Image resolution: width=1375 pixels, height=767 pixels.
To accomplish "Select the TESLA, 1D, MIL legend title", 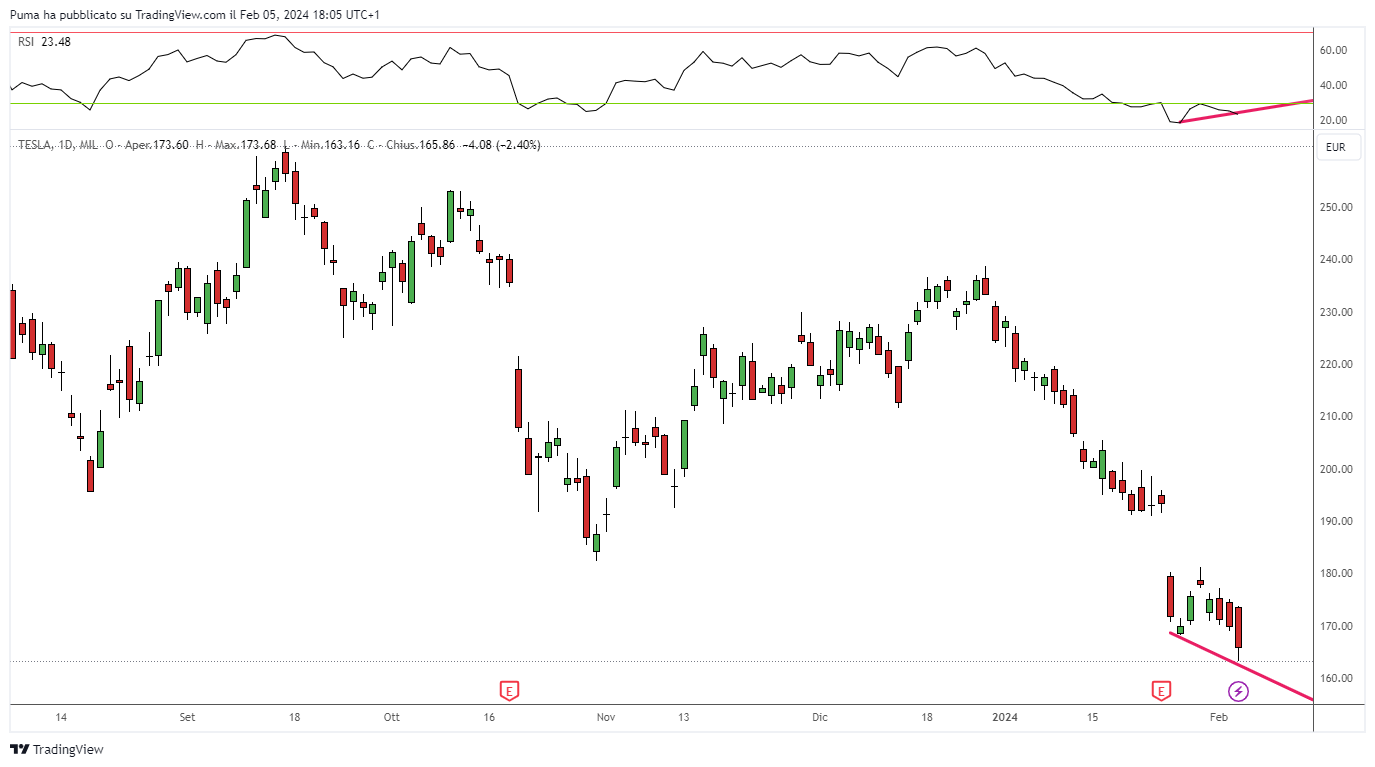I will click(x=58, y=145).
